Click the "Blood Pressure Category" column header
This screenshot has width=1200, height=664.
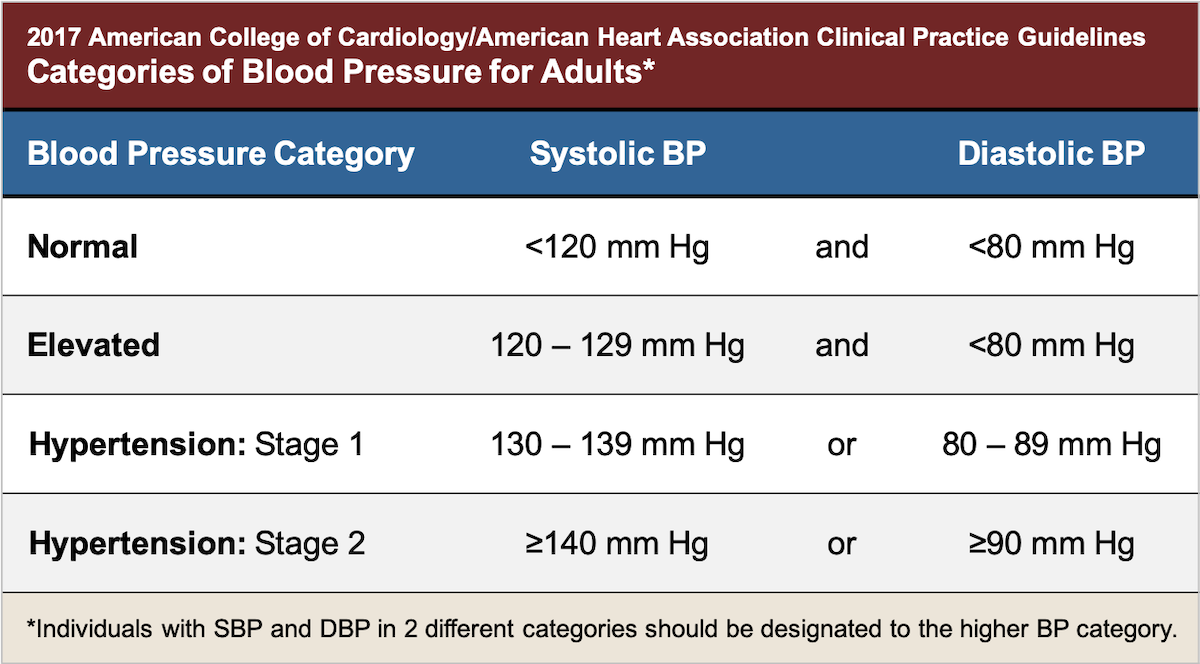pyautogui.click(x=221, y=154)
